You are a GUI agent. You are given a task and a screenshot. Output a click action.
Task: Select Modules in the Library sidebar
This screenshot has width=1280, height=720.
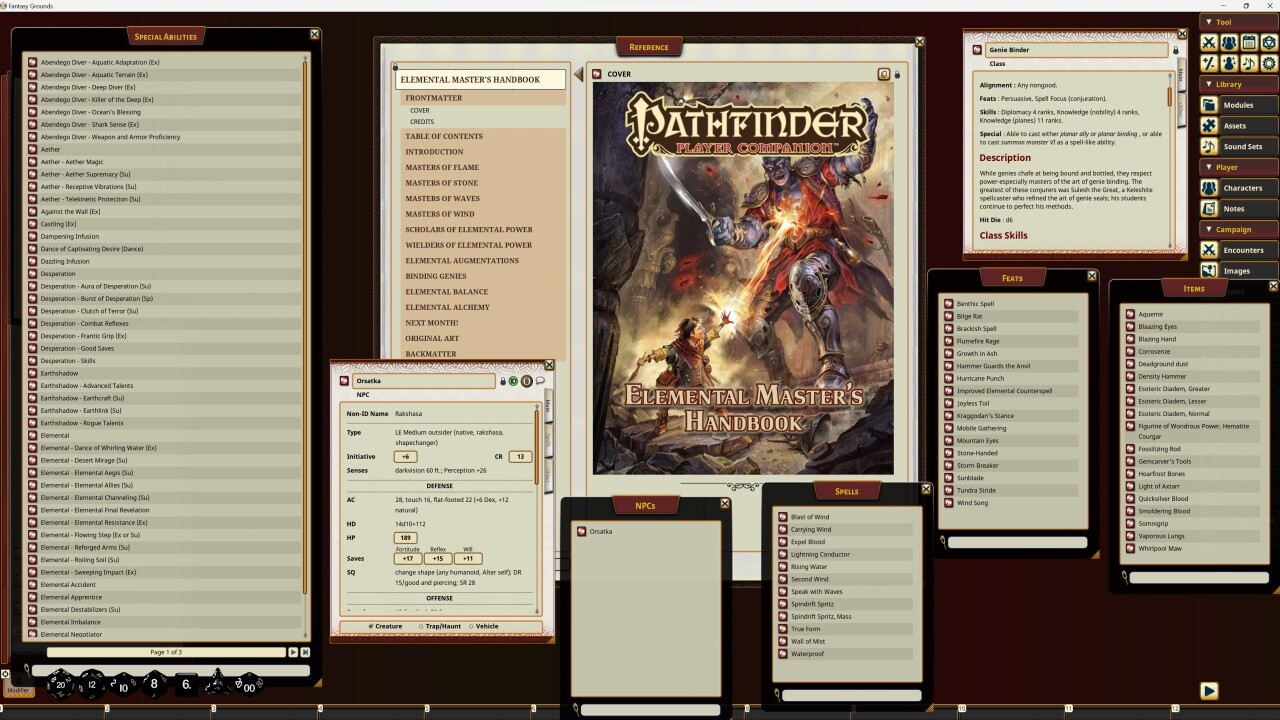pyautogui.click(x=1239, y=104)
